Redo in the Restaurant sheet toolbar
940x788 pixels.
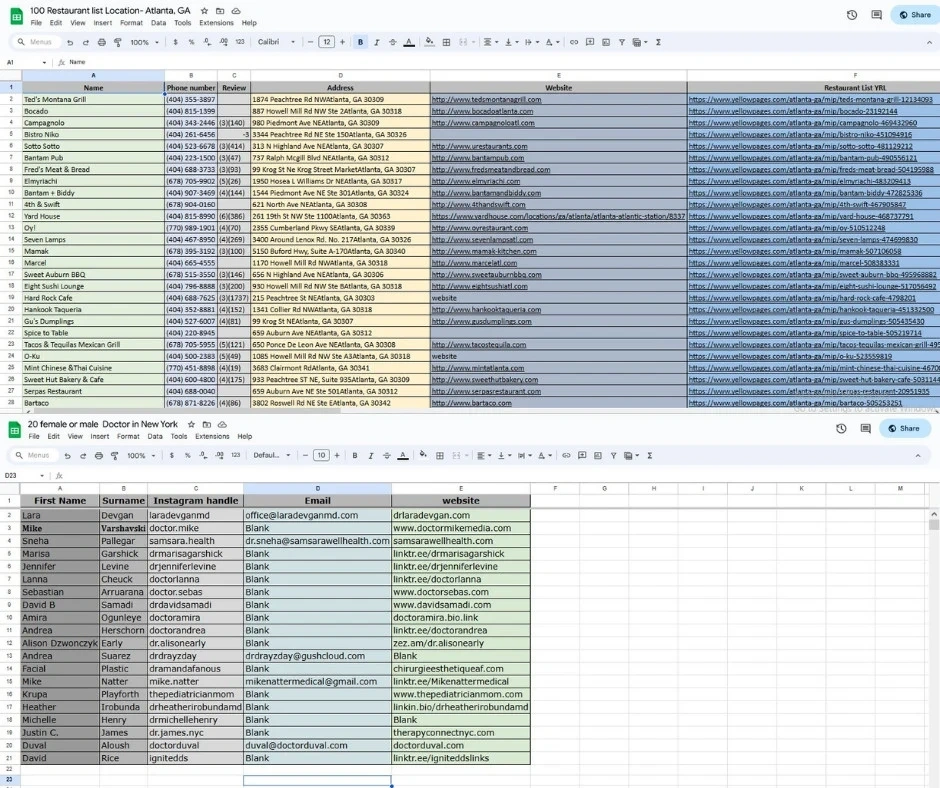(86, 42)
